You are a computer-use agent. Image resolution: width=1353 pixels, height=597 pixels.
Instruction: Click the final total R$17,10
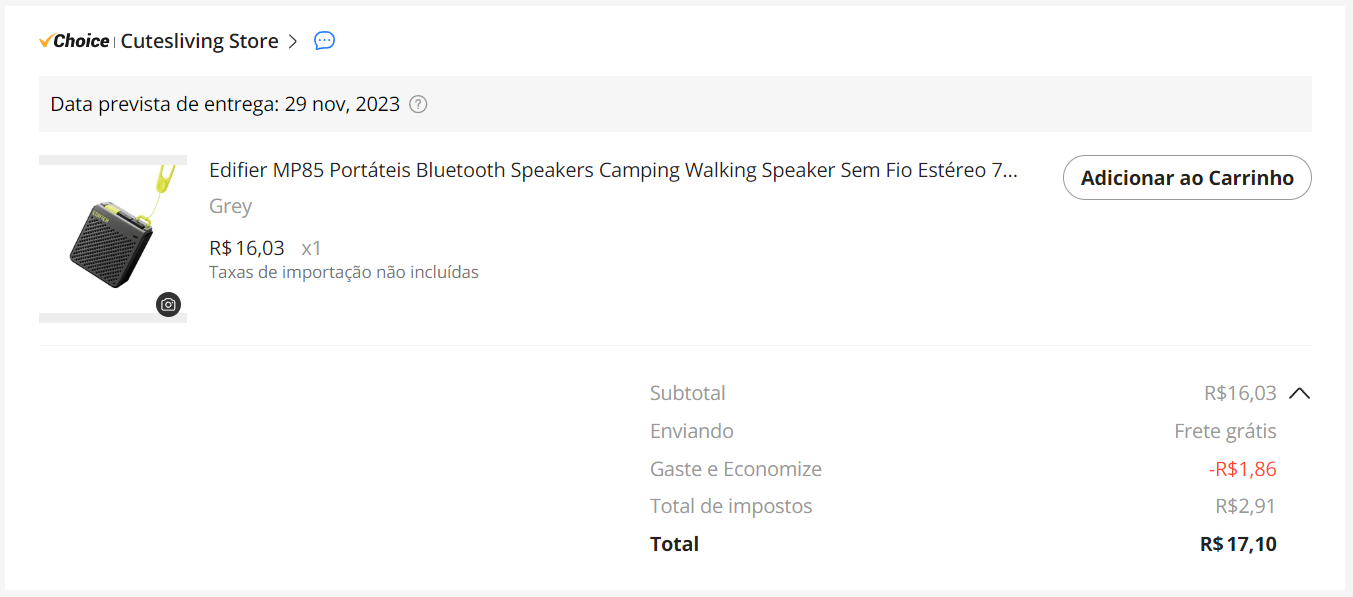click(1238, 544)
